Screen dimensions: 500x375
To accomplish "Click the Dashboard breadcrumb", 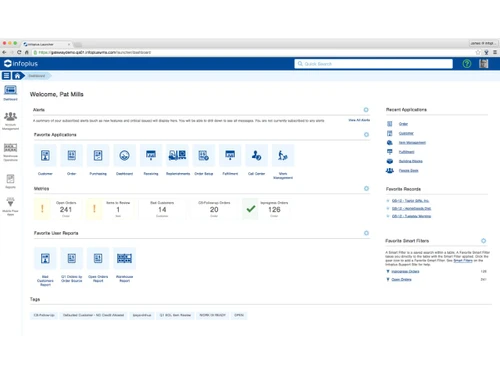I will click(x=37, y=76).
